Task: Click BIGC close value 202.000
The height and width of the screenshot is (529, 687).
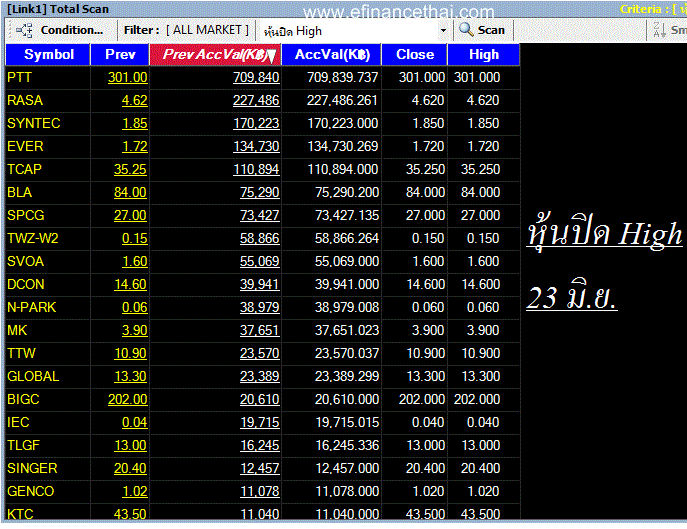Action: tap(421, 399)
